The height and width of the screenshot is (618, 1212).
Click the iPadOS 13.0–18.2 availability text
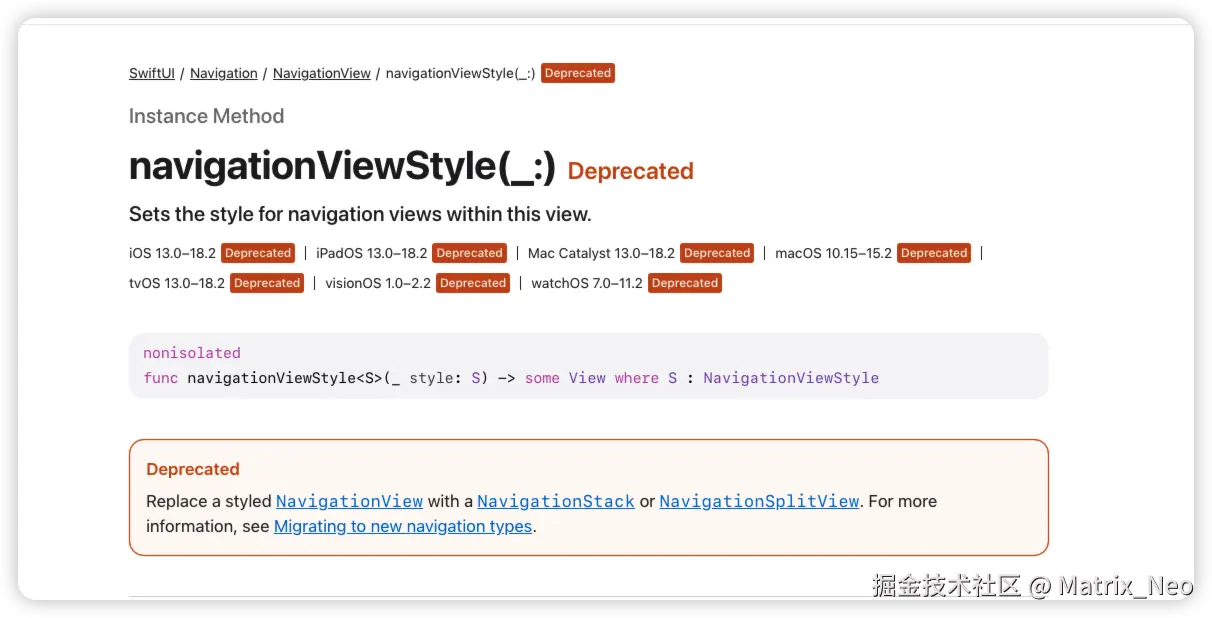click(x=372, y=253)
